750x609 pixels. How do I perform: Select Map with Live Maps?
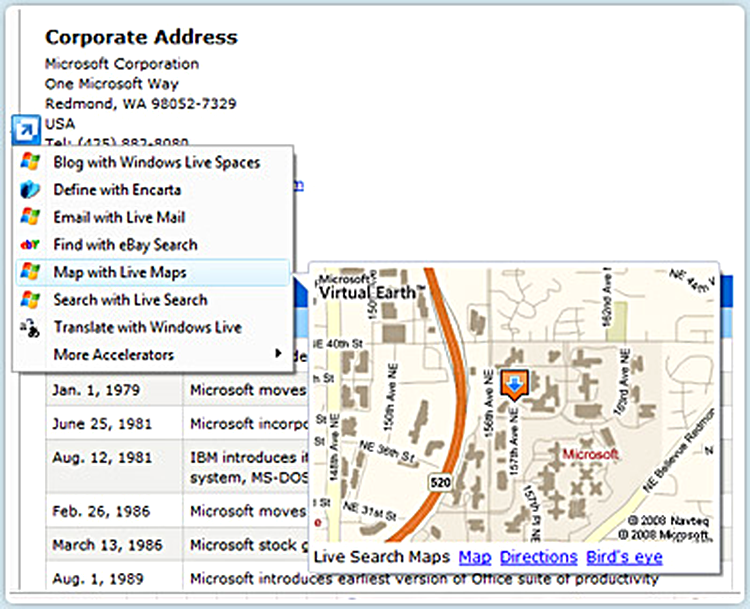(153, 272)
